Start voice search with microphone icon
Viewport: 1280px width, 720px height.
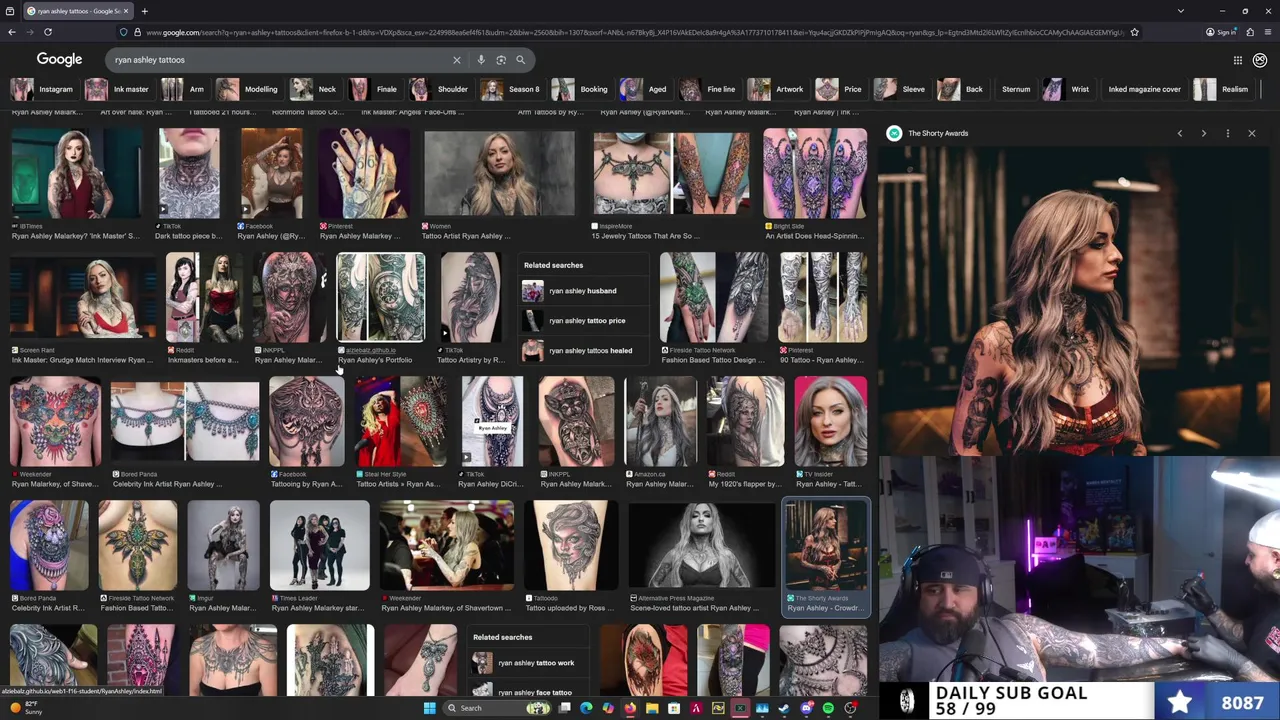[x=481, y=60]
